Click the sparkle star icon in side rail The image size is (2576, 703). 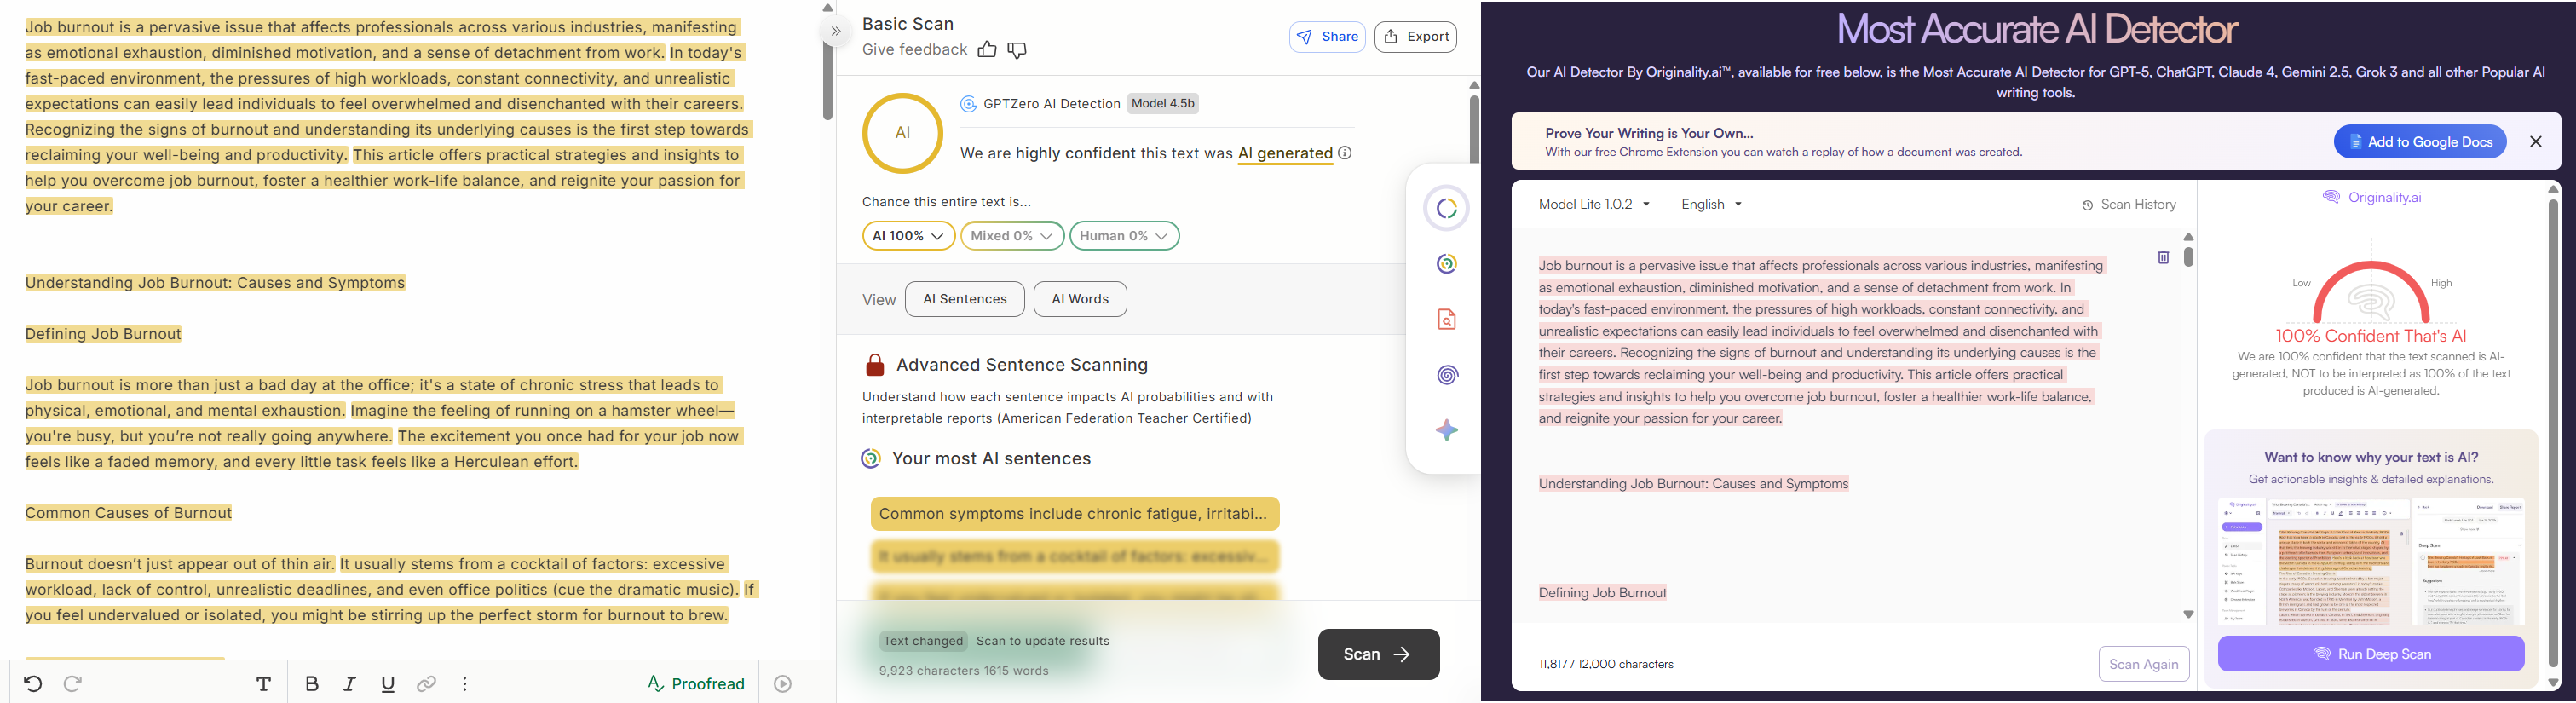point(1447,430)
